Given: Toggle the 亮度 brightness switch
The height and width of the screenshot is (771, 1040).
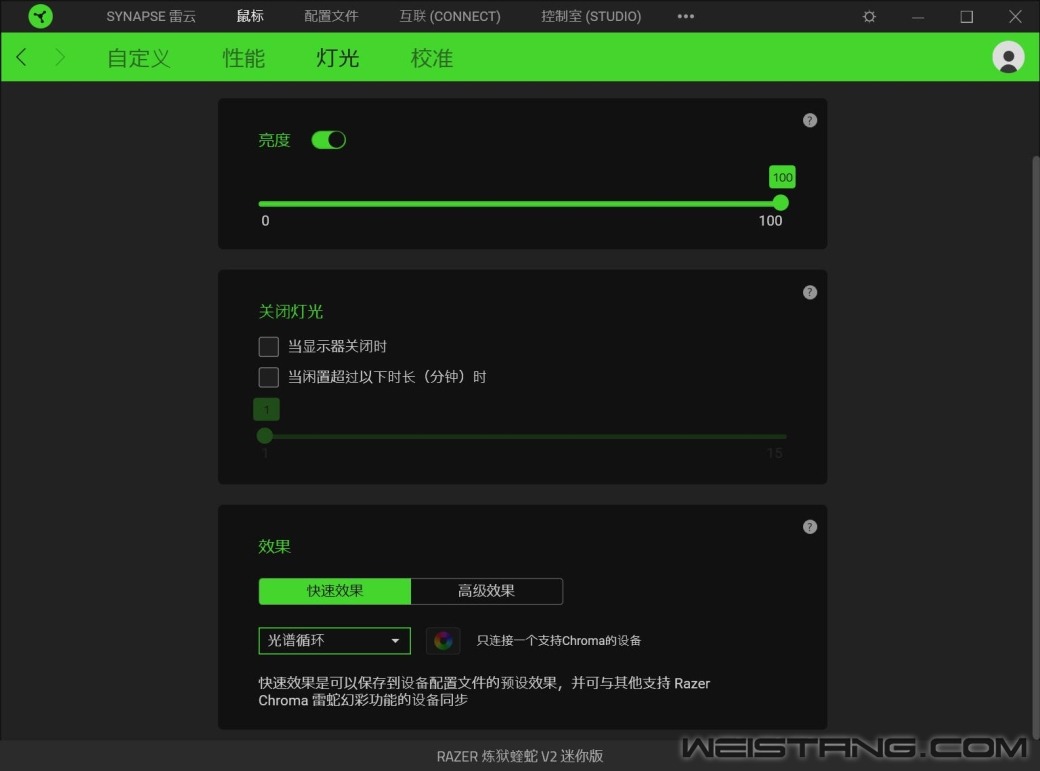Looking at the screenshot, I should pos(329,140).
